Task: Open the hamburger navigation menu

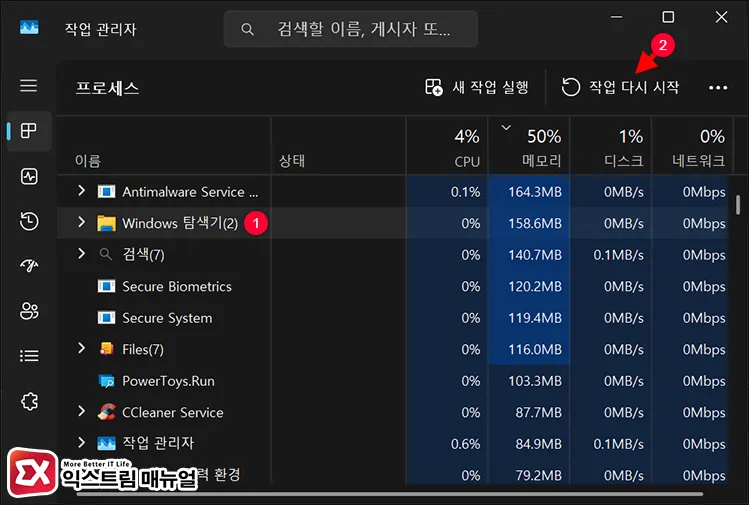Action: [x=29, y=86]
